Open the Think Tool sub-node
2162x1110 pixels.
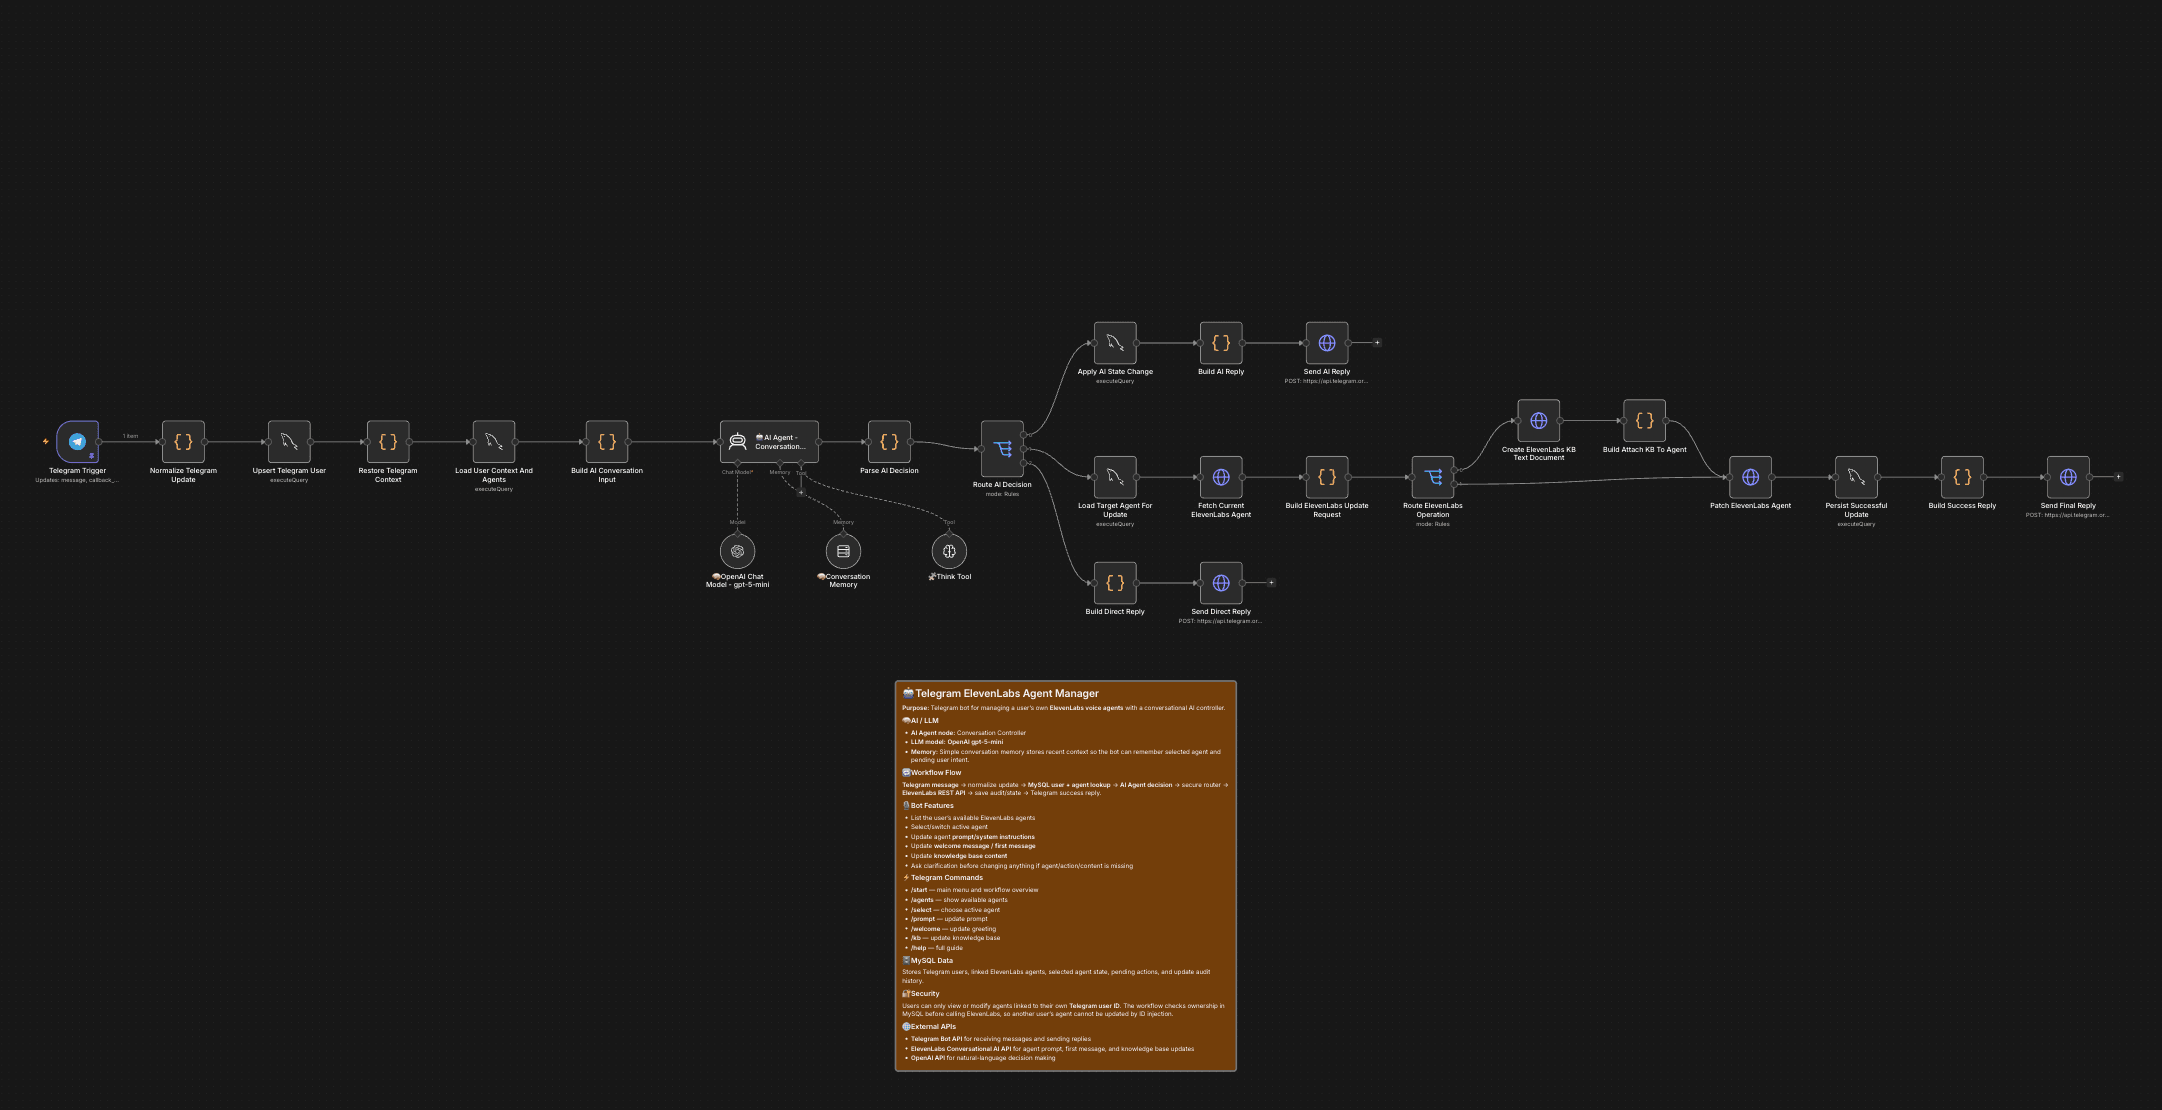point(950,551)
